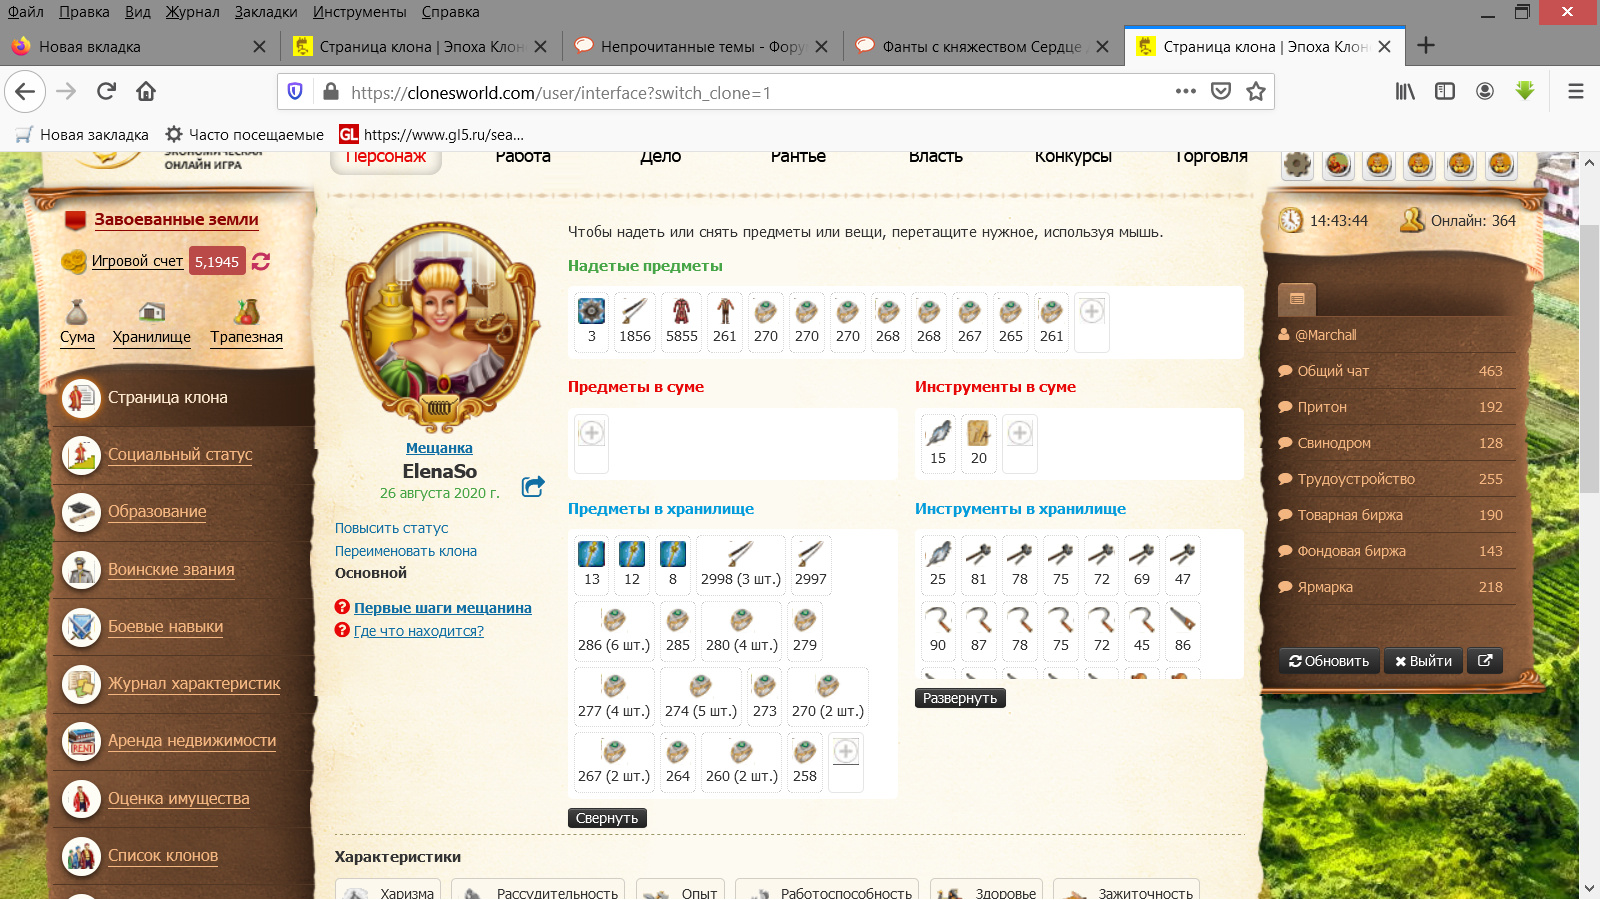Click the refresh icon beside game account balance
Viewport: 1600px width, 900px height.
261,261
